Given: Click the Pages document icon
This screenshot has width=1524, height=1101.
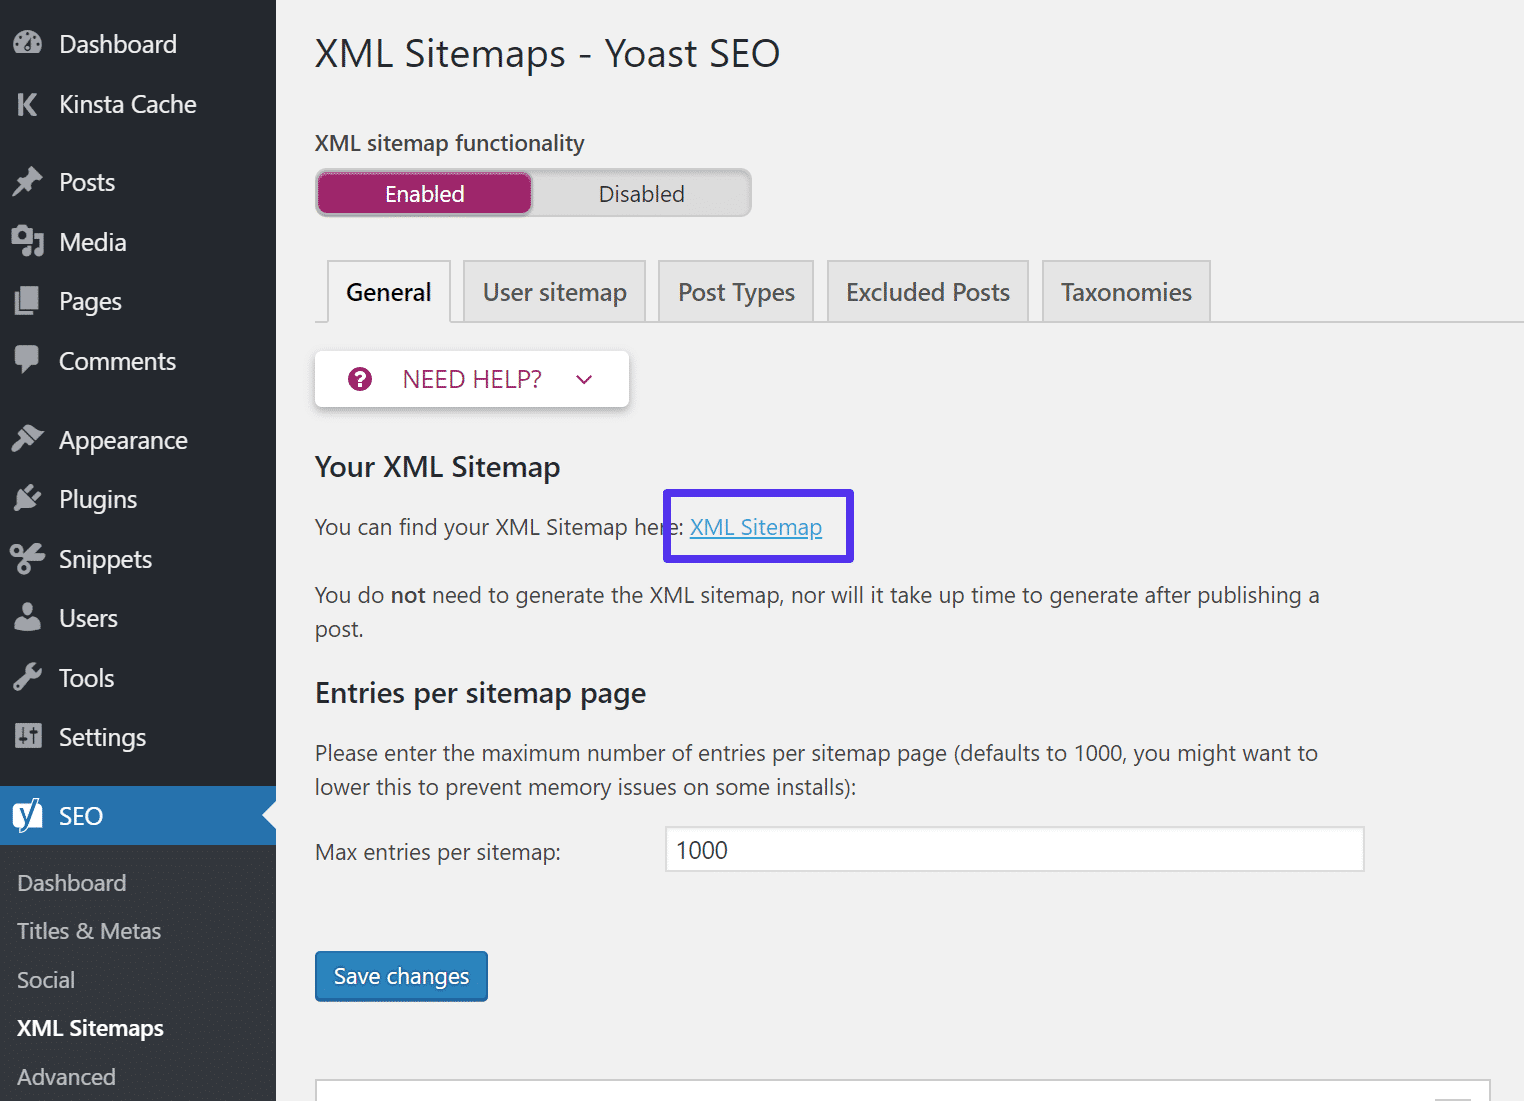Looking at the screenshot, I should point(28,300).
